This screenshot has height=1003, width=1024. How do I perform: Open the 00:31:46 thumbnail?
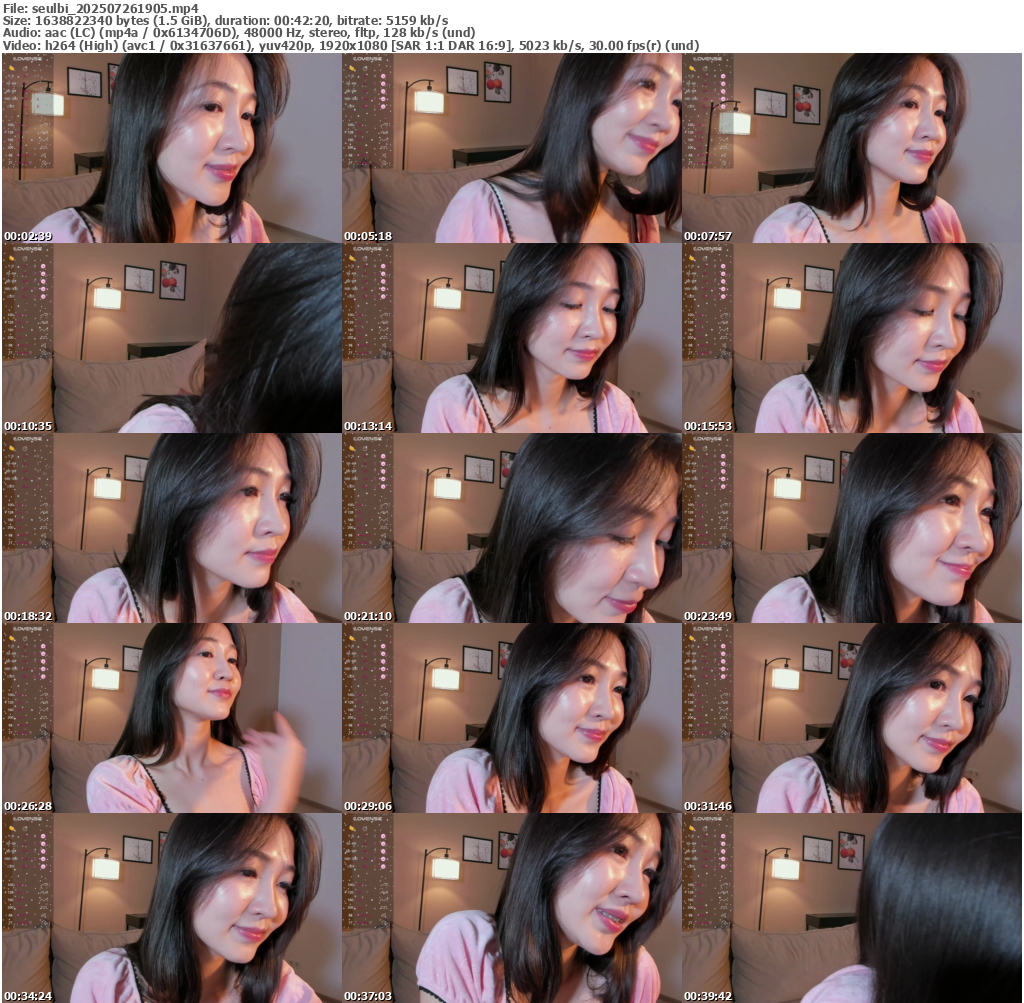coord(851,718)
